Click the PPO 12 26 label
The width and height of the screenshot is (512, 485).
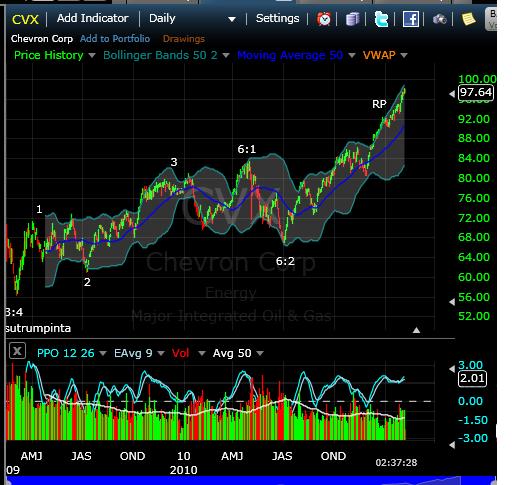coord(66,353)
